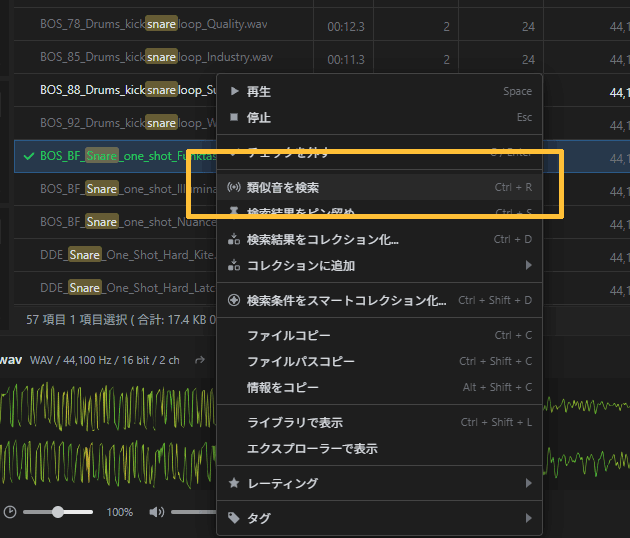This screenshot has height=538, width=630.
Task: Click the 再生 play triangle icon
Action: (234, 91)
